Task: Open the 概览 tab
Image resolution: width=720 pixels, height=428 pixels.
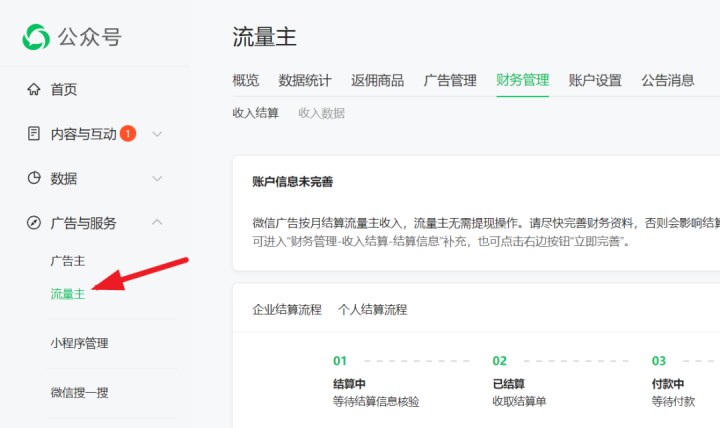Action: click(245, 81)
